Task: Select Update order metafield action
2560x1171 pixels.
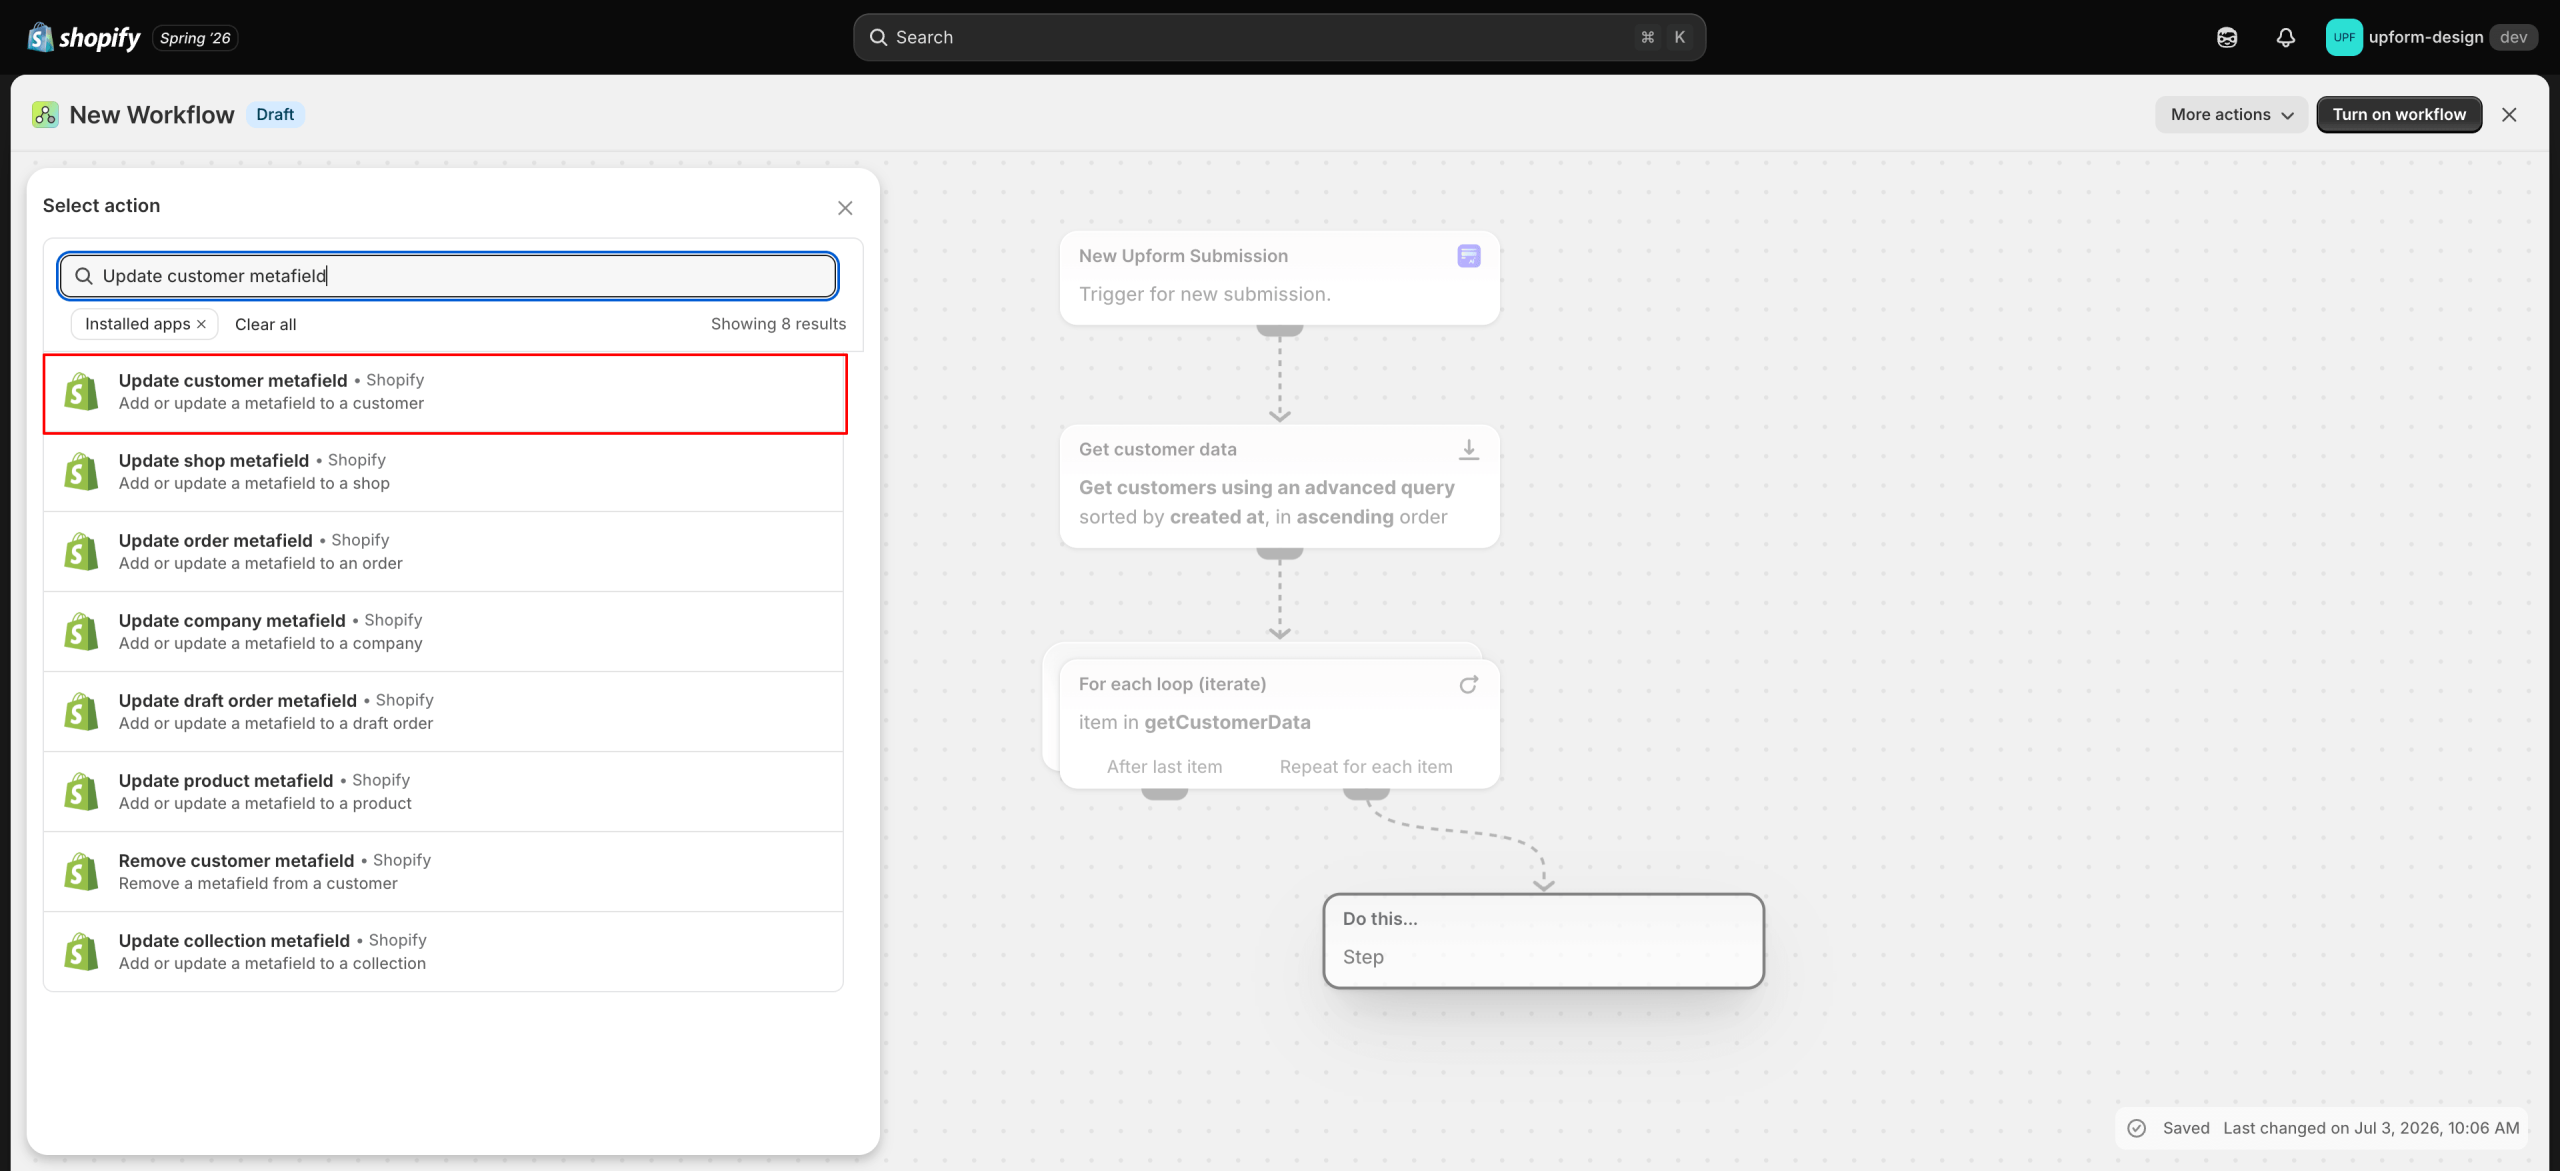Action: tap(444, 552)
